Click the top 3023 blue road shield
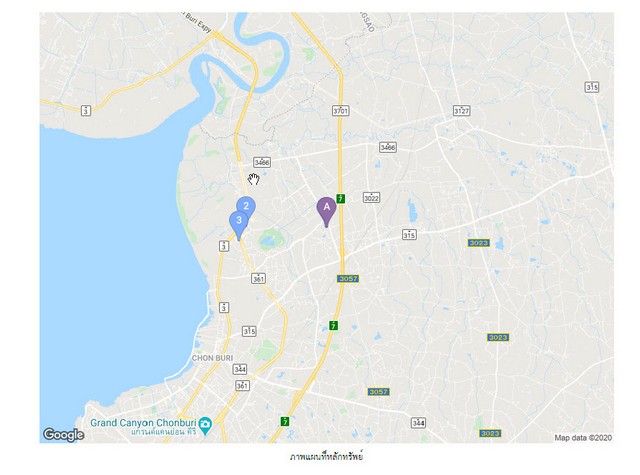This screenshot has width=640, height=475. [x=478, y=243]
